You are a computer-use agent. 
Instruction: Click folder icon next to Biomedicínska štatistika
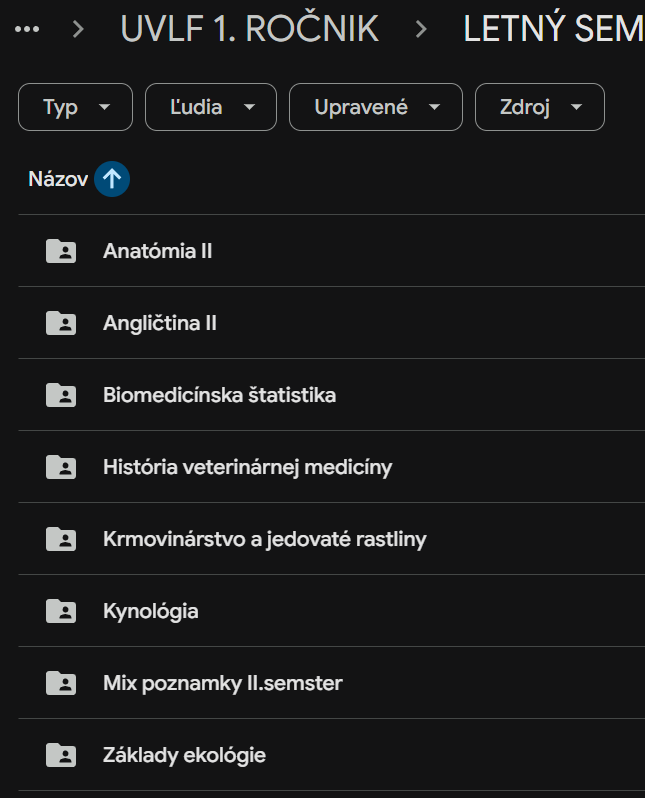pyautogui.click(x=61, y=395)
